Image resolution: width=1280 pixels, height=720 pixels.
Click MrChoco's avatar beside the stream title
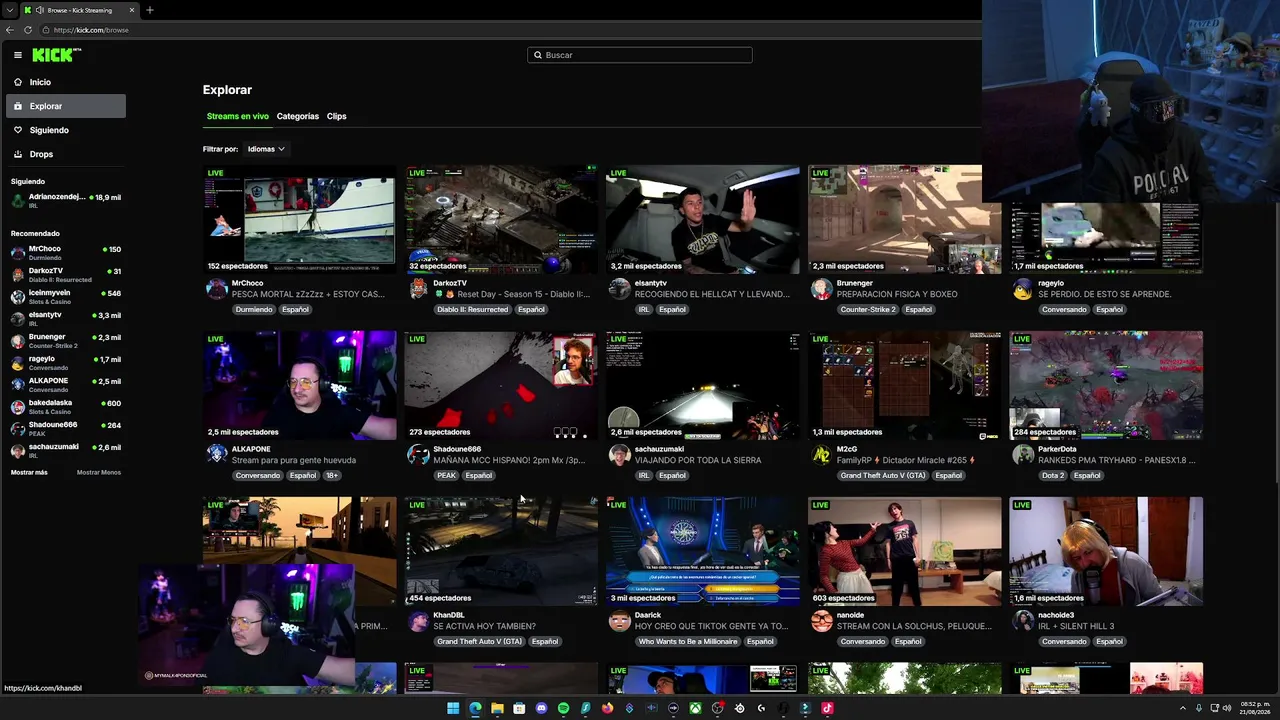[x=216, y=289]
